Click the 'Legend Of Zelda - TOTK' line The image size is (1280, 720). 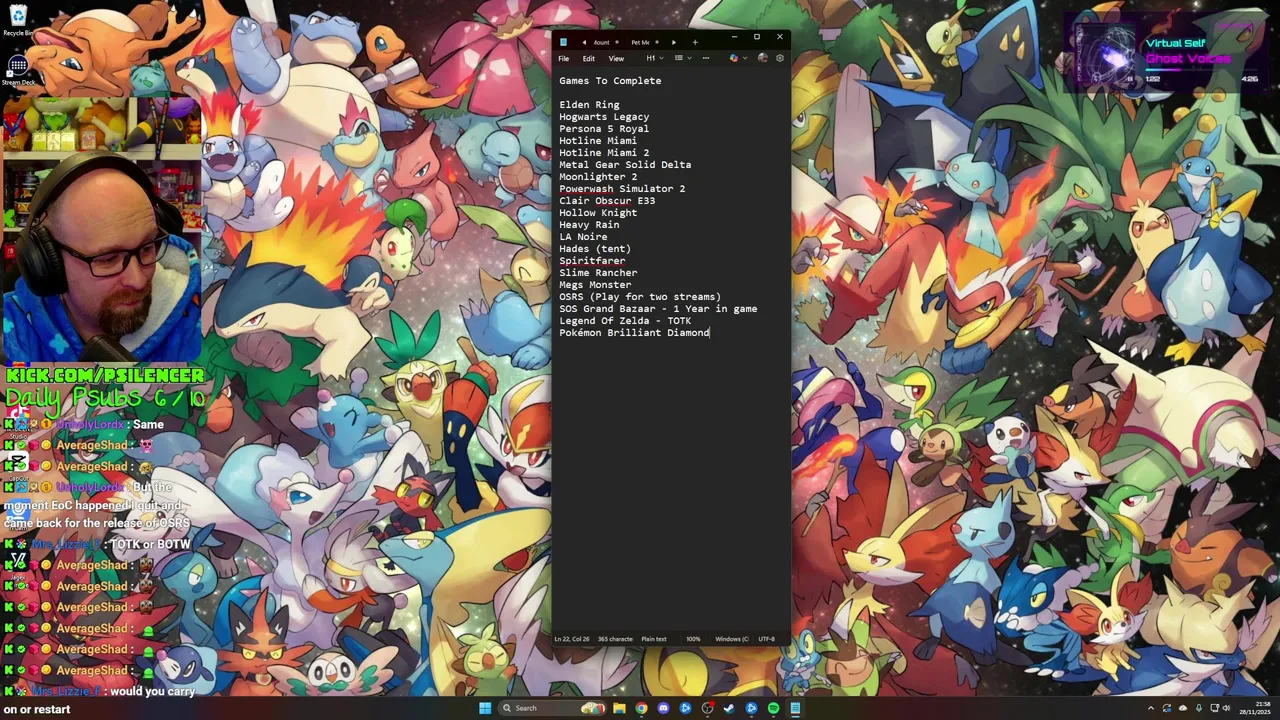(x=625, y=321)
